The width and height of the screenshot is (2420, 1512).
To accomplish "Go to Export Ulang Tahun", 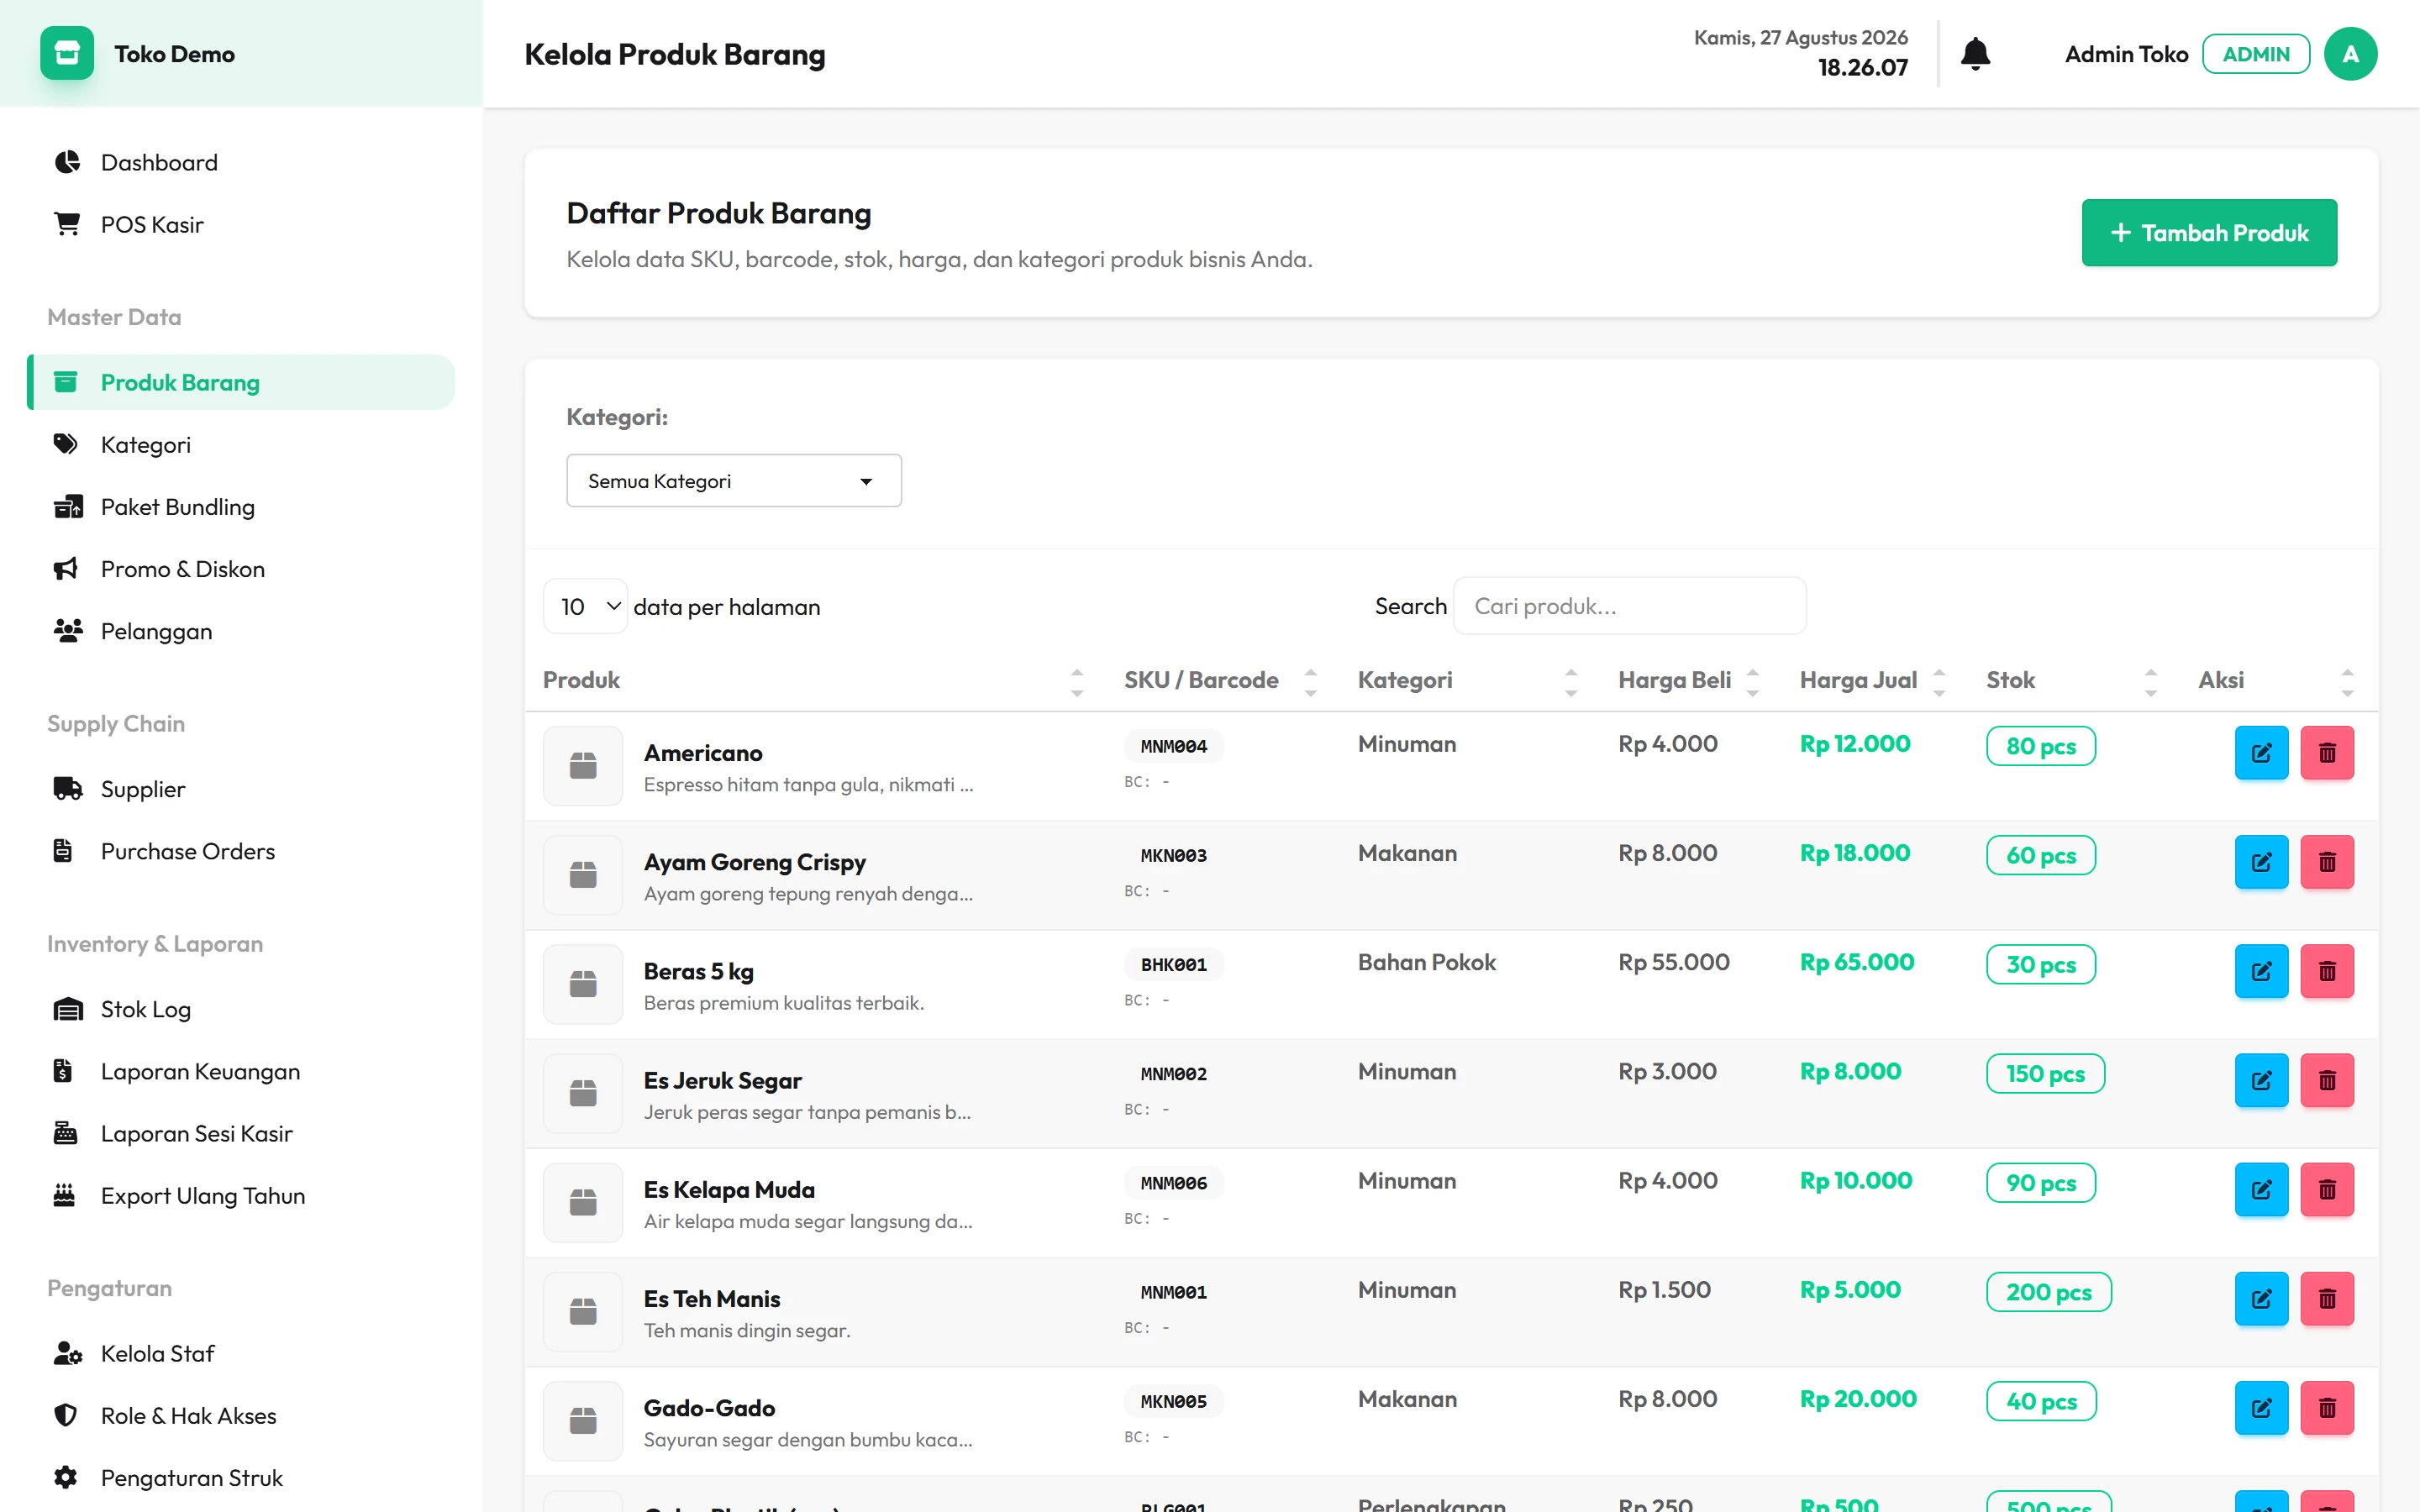I will coord(241,1196).
